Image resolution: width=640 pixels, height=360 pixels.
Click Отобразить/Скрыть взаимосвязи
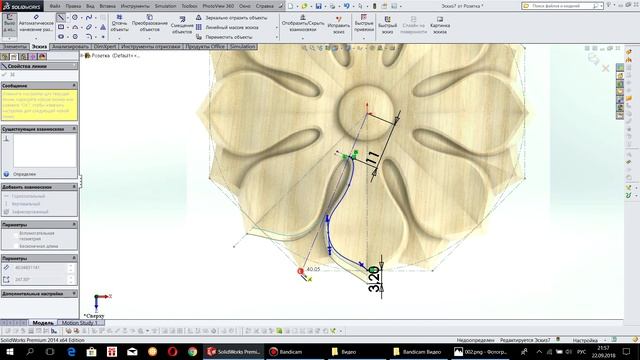(x=302, y=23)
